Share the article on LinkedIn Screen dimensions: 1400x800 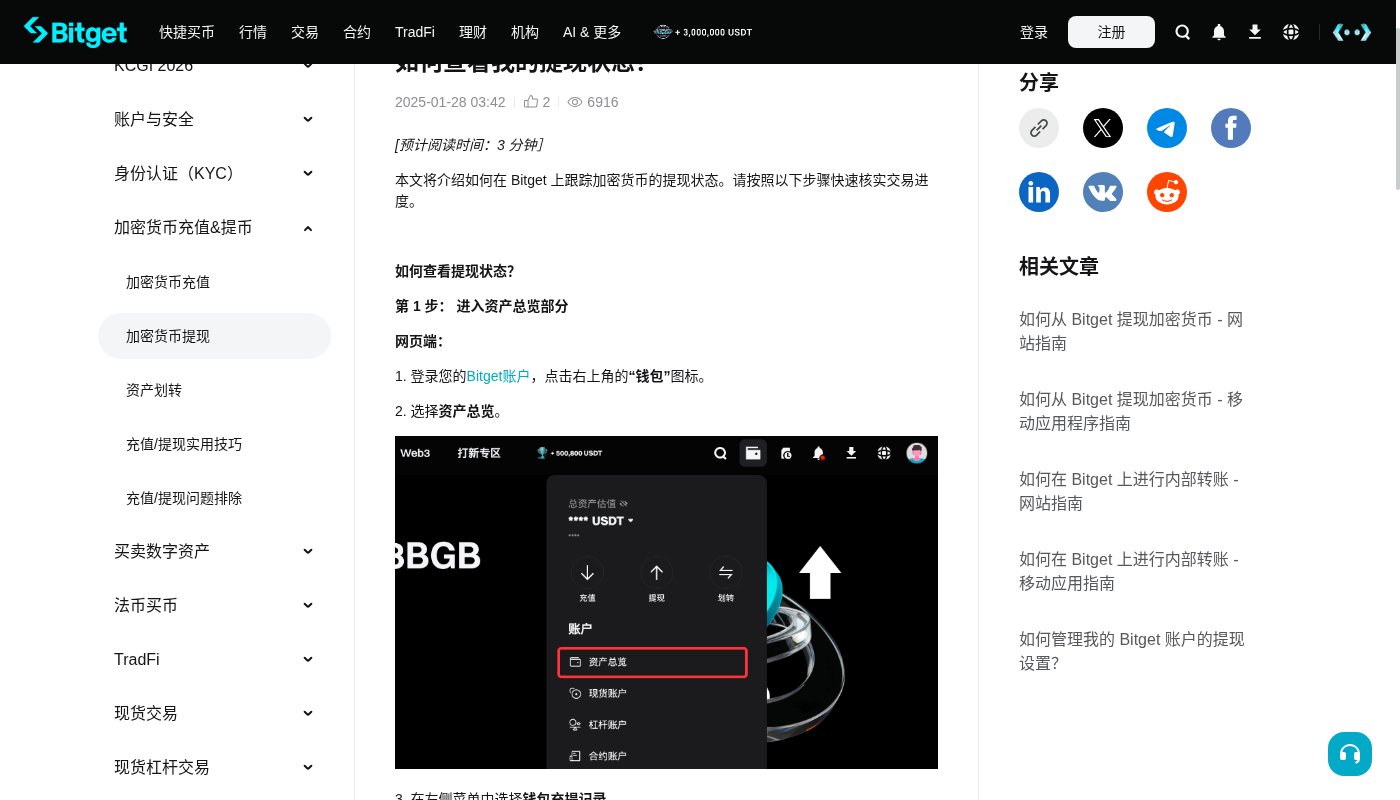click(x=1039, y=192)
